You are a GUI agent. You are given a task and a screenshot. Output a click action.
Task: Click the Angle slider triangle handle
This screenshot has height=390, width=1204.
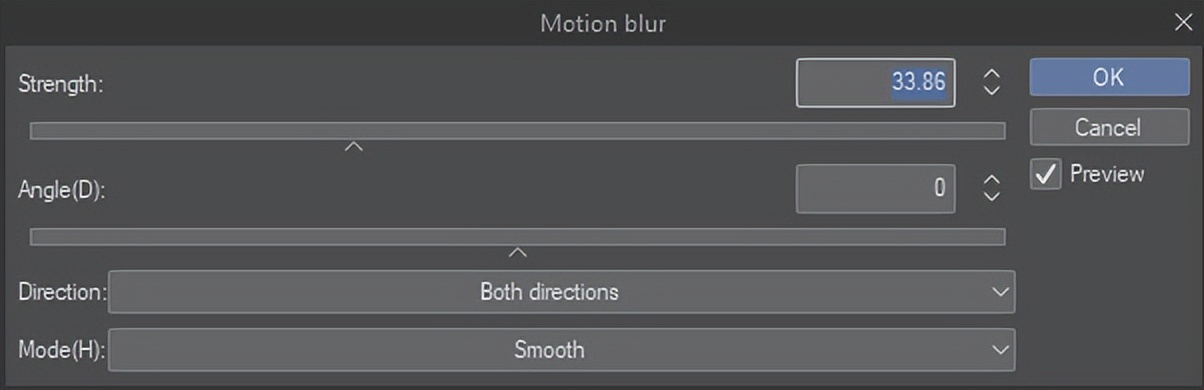pos(518,252)
